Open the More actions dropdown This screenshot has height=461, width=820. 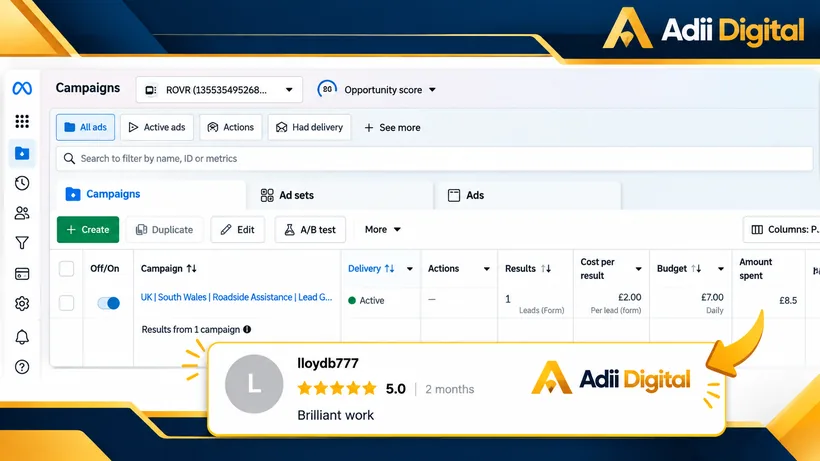pyautogui.click(x=382, y=229)
